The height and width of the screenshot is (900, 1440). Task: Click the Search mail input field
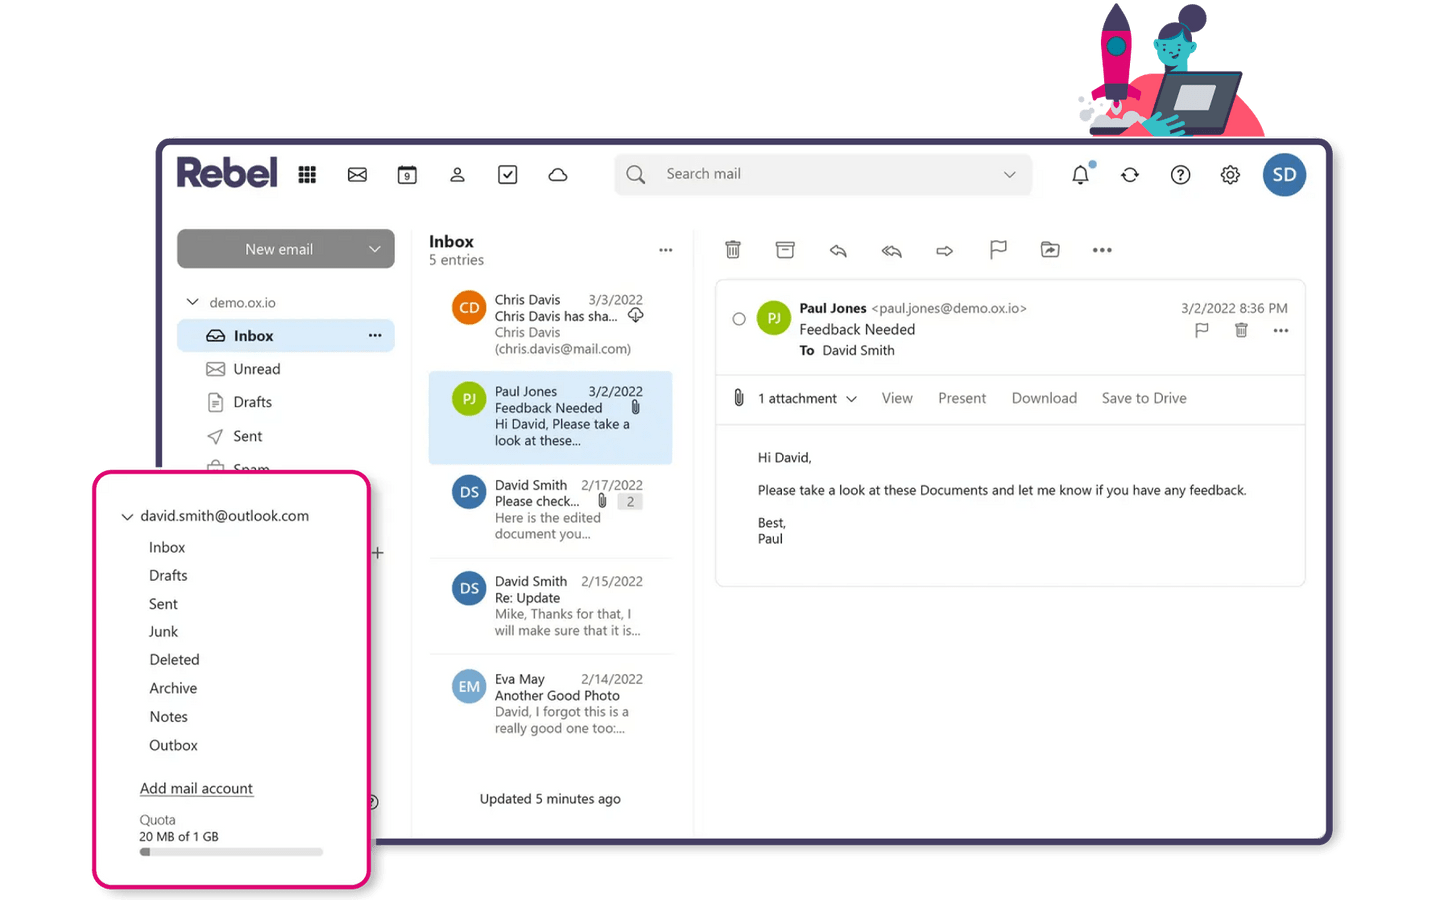820,174
